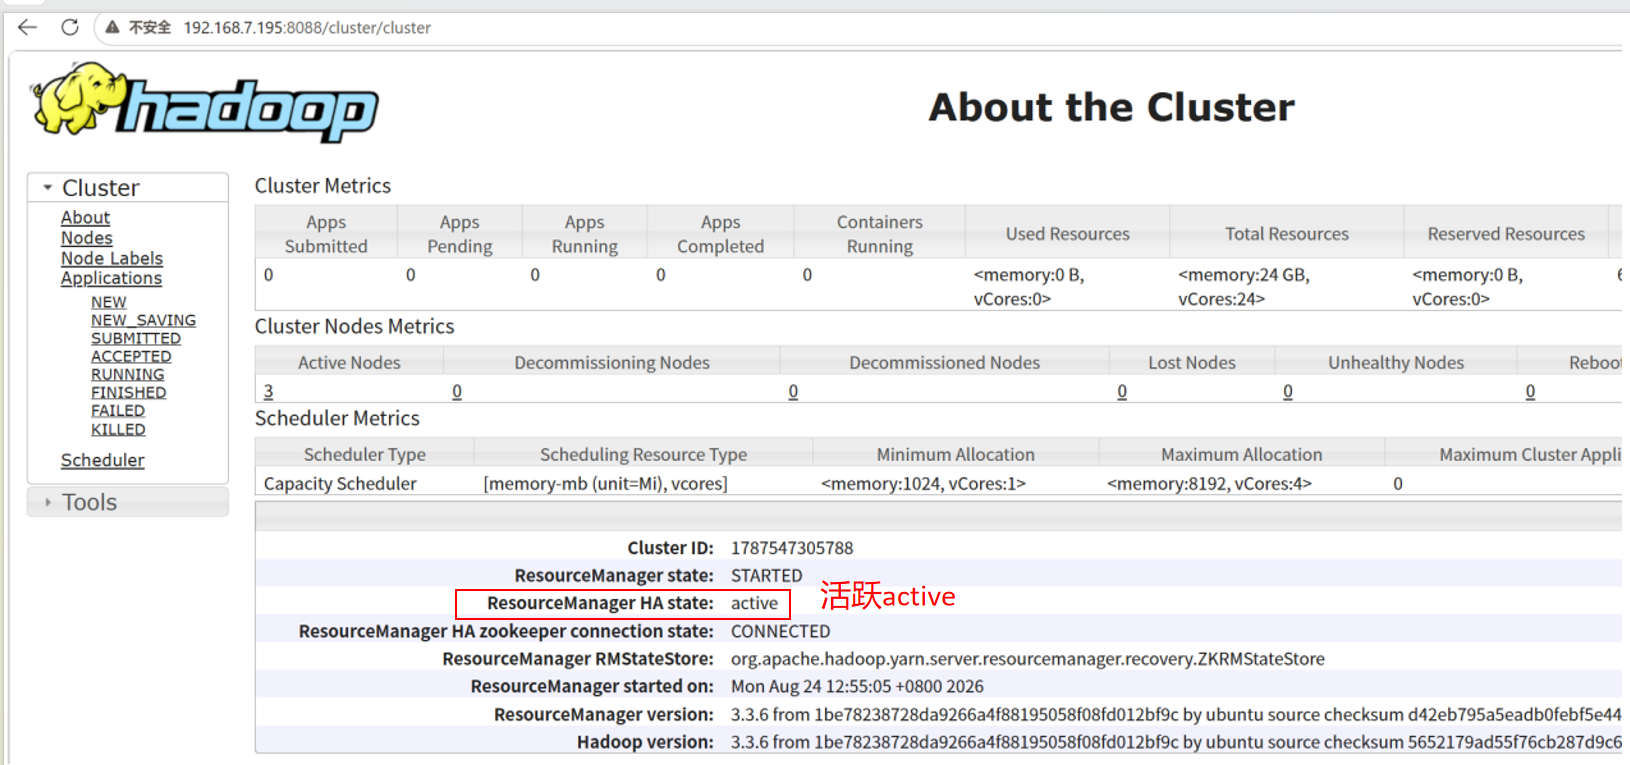This screenshot has width=1630, height=765.
Task: Click the memory:24 GB total resources value
Action: tap(1244, 286)
